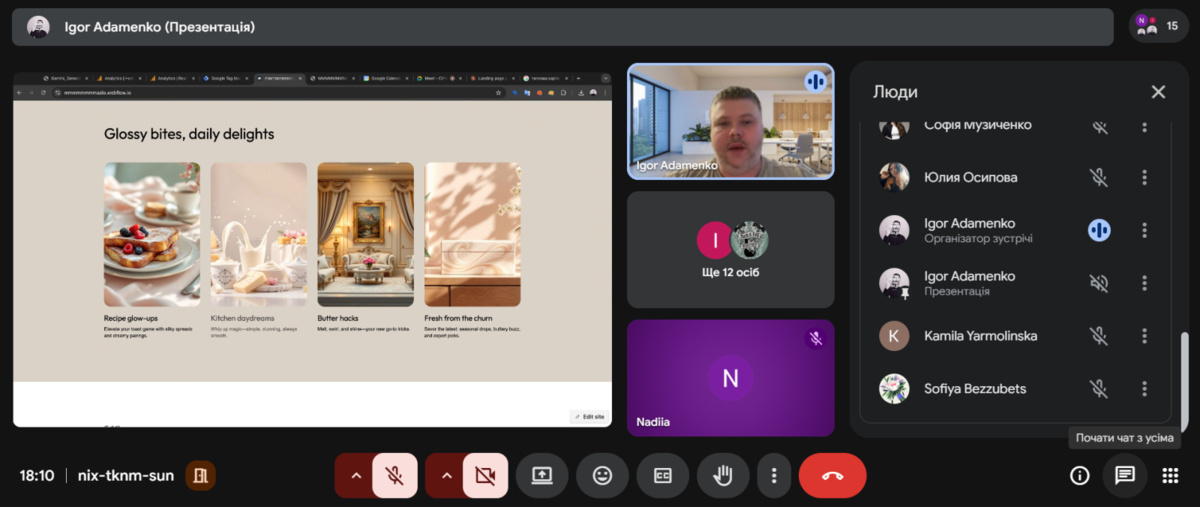Toggle your camera on
Viewport: 1200px width, 507px height.
point(485,476)
